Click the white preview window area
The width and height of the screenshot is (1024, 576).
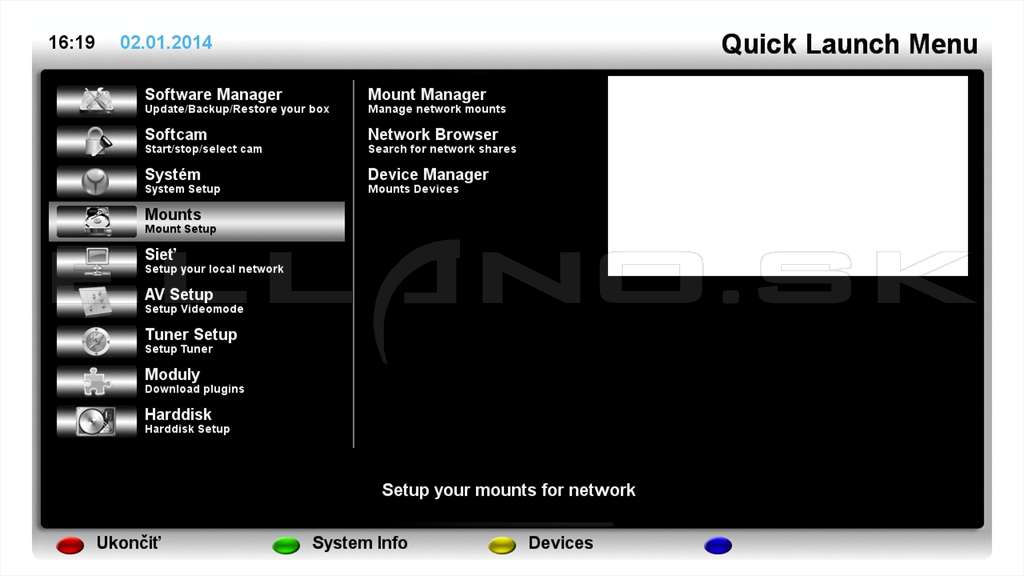click(x=788, y=176)
